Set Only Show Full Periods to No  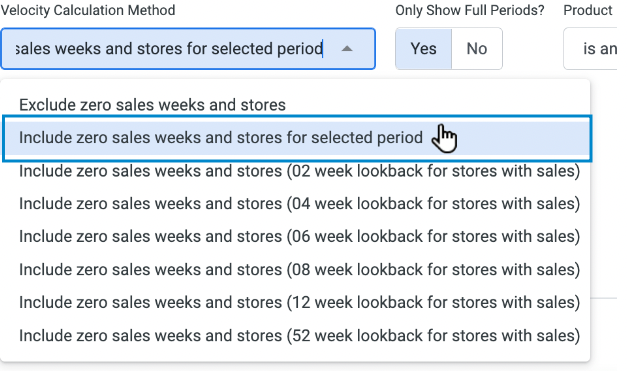click(x=477, y=49)
